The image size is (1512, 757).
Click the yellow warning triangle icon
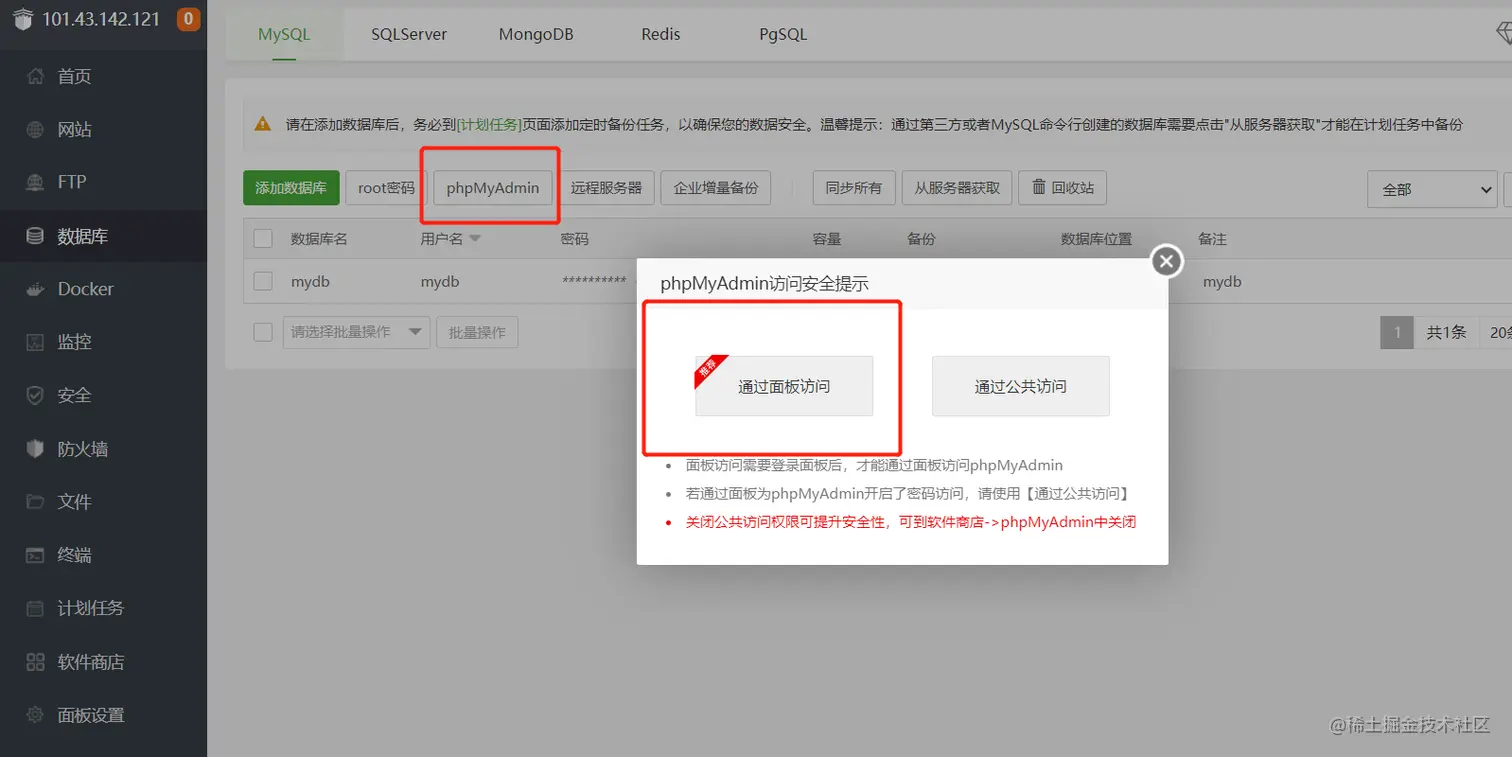tap(262, 124)
